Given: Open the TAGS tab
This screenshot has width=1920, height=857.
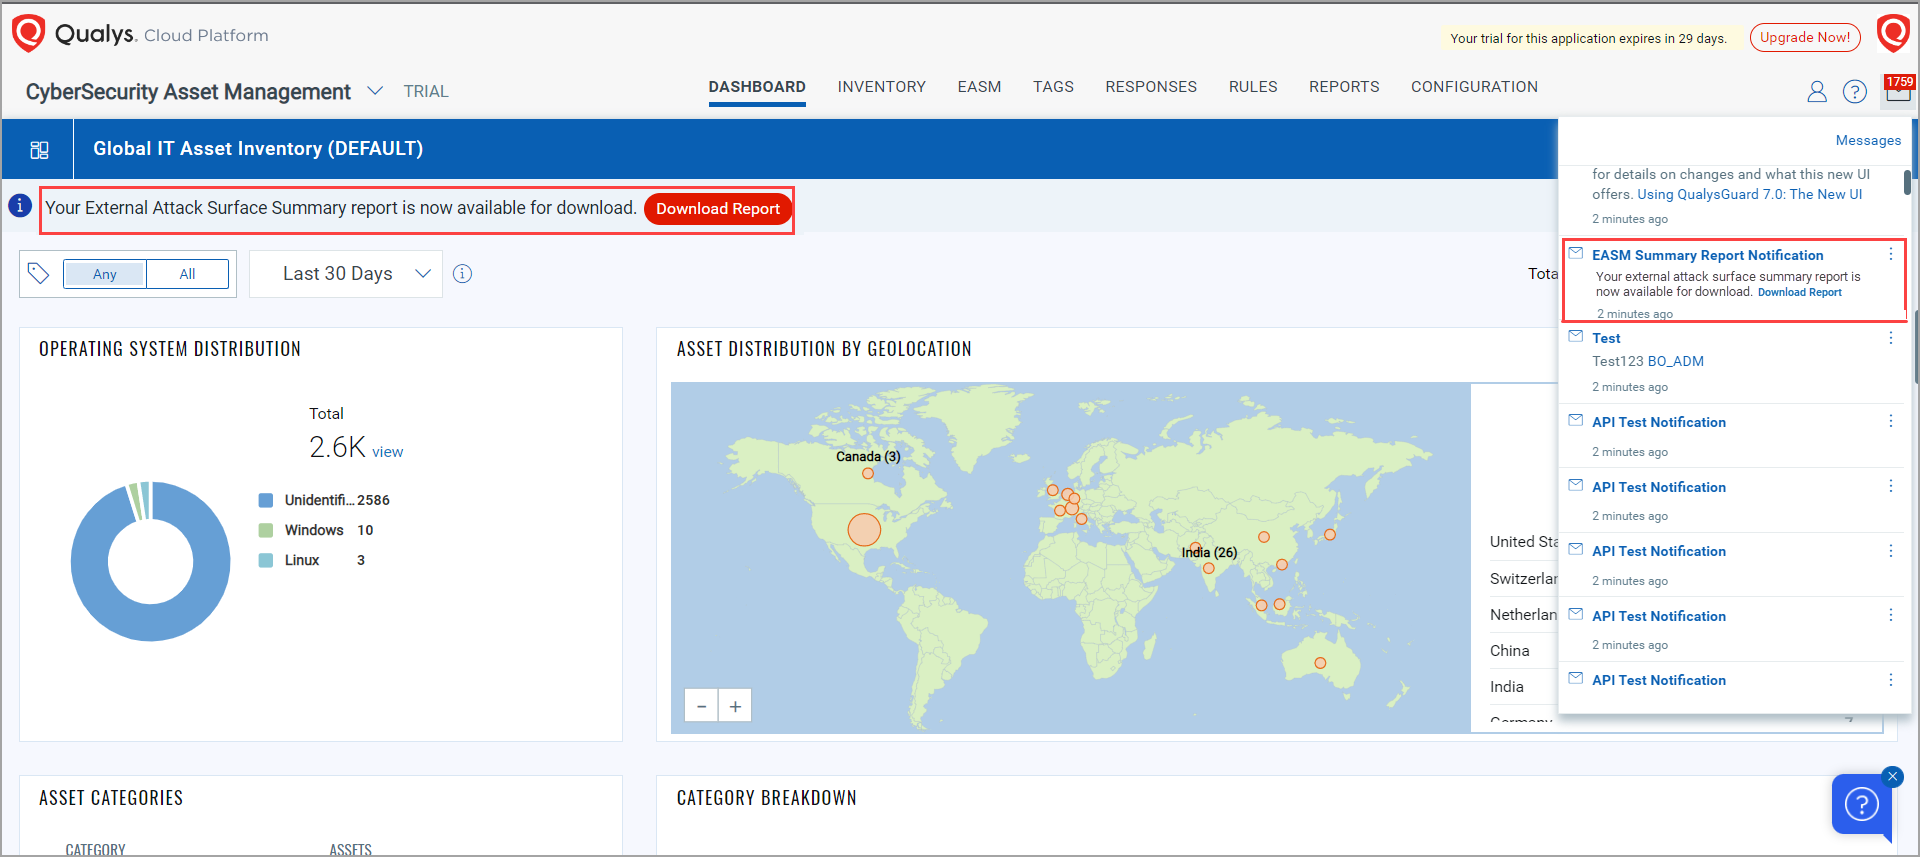Looking at the screenshot, I should point(1053,87).
